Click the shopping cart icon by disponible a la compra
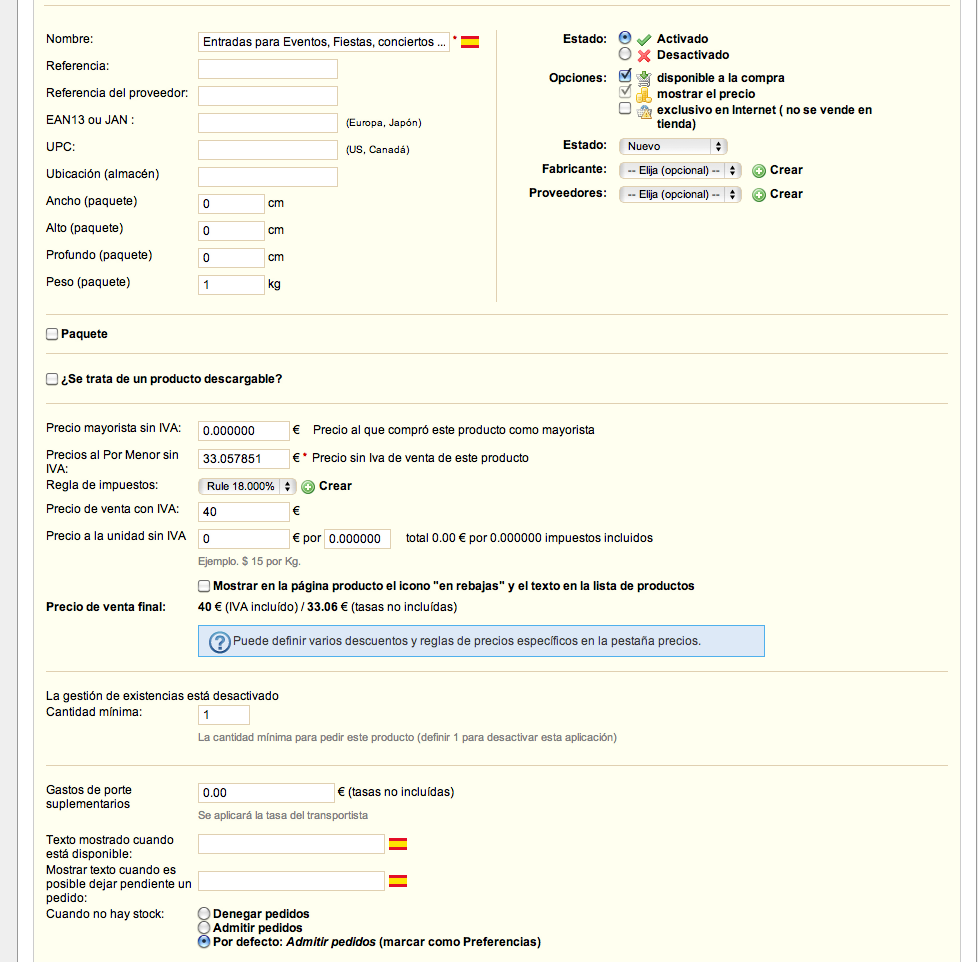Viewport: 978px width, 962px height. click(644, 78)
